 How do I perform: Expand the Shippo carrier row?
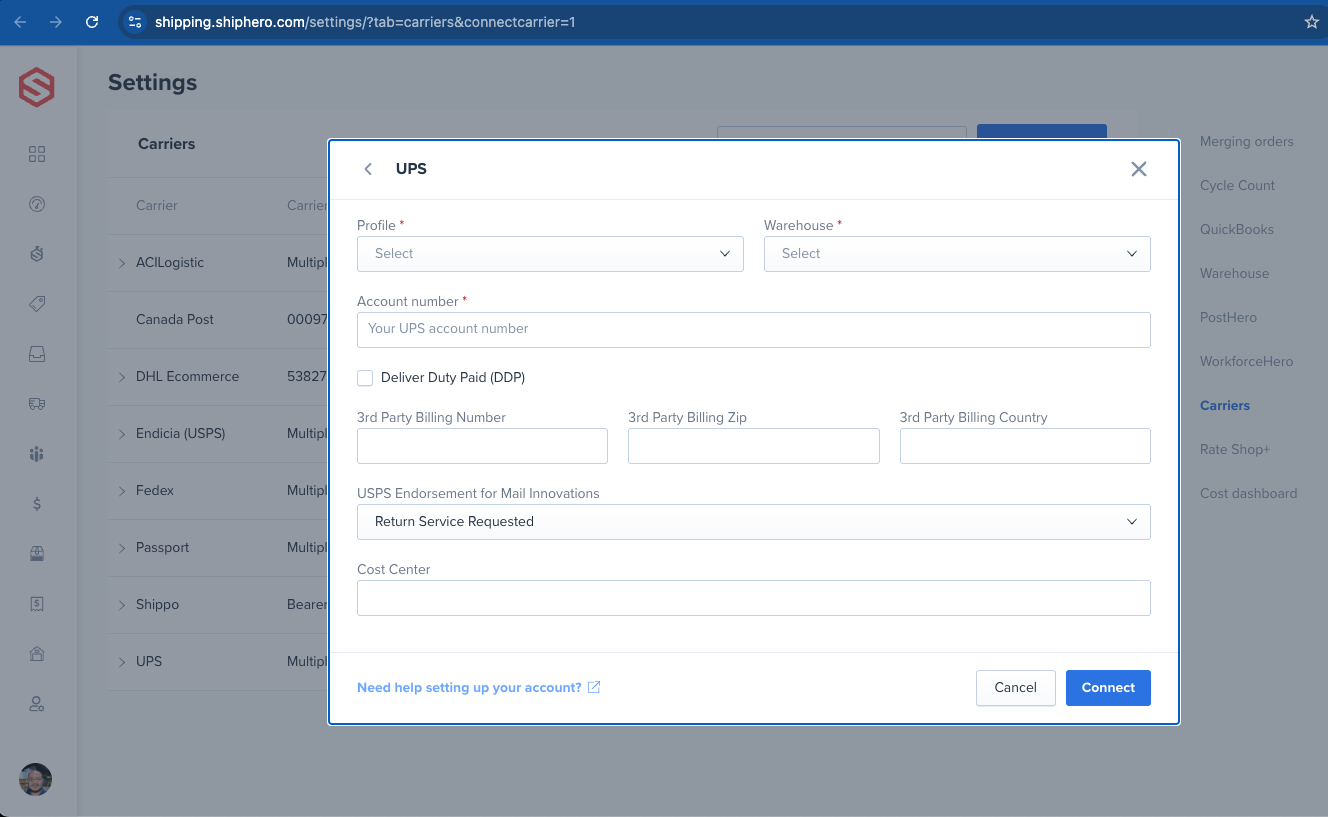point(122,605)
